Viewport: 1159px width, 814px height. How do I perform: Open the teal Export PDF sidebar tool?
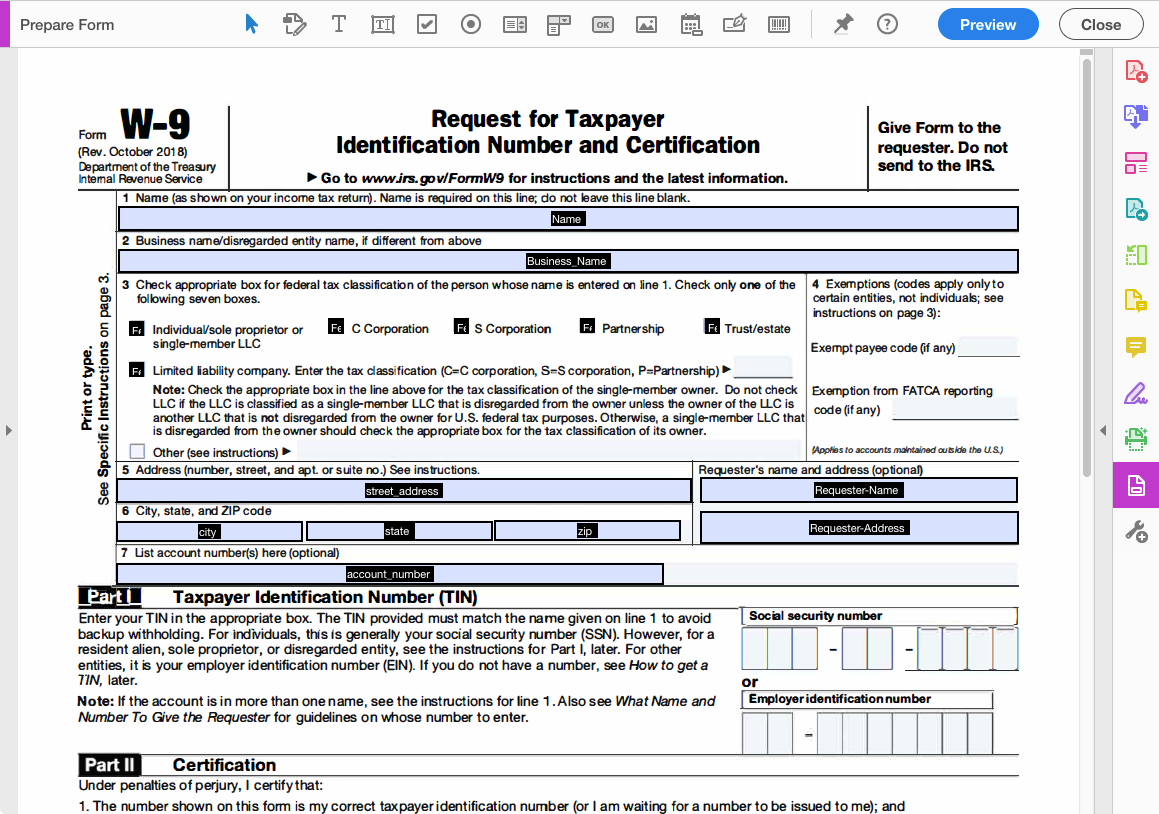pos(1136,209)
